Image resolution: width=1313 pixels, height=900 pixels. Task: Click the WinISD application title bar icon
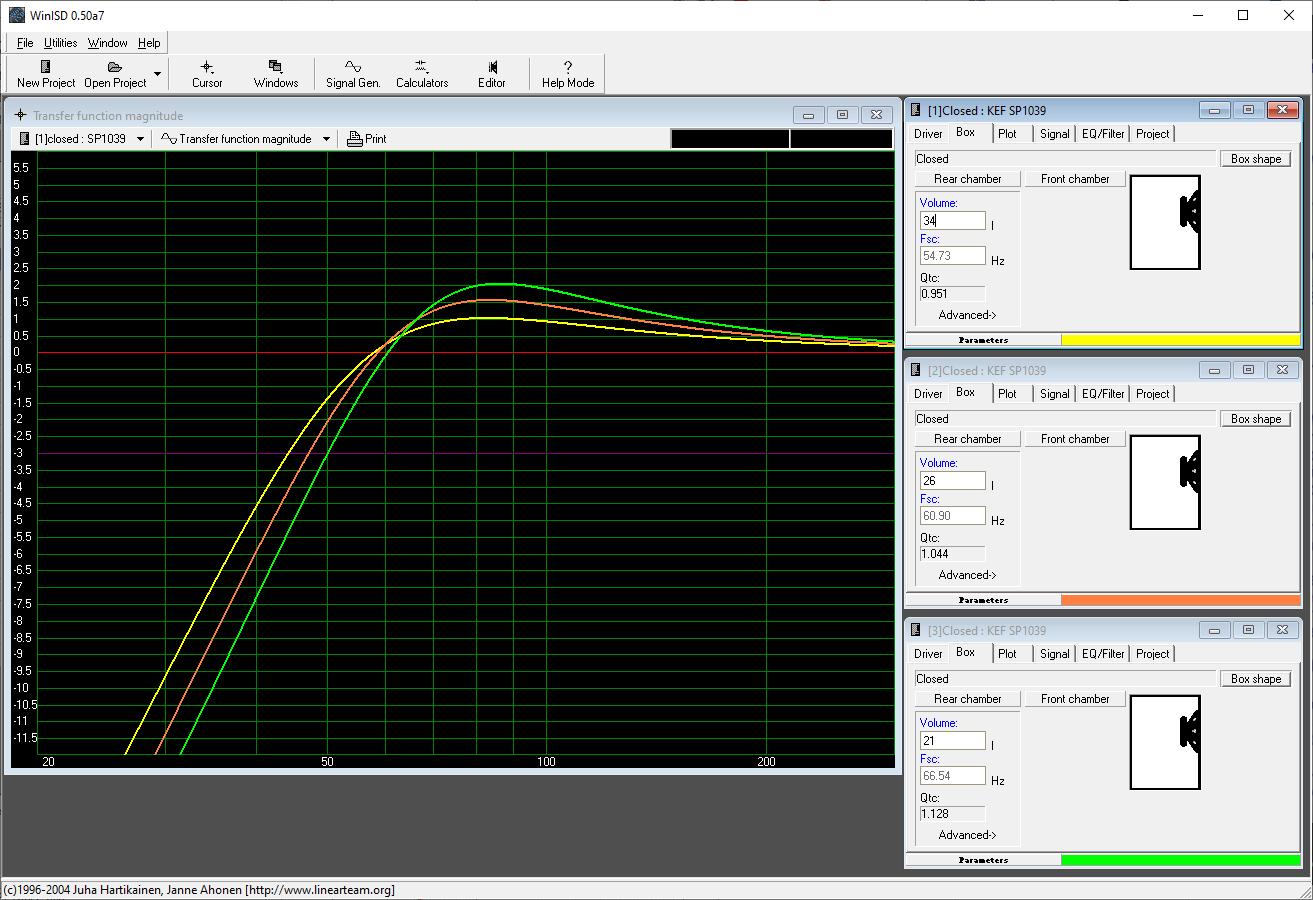pyautogui.click(x=17, y=15)
